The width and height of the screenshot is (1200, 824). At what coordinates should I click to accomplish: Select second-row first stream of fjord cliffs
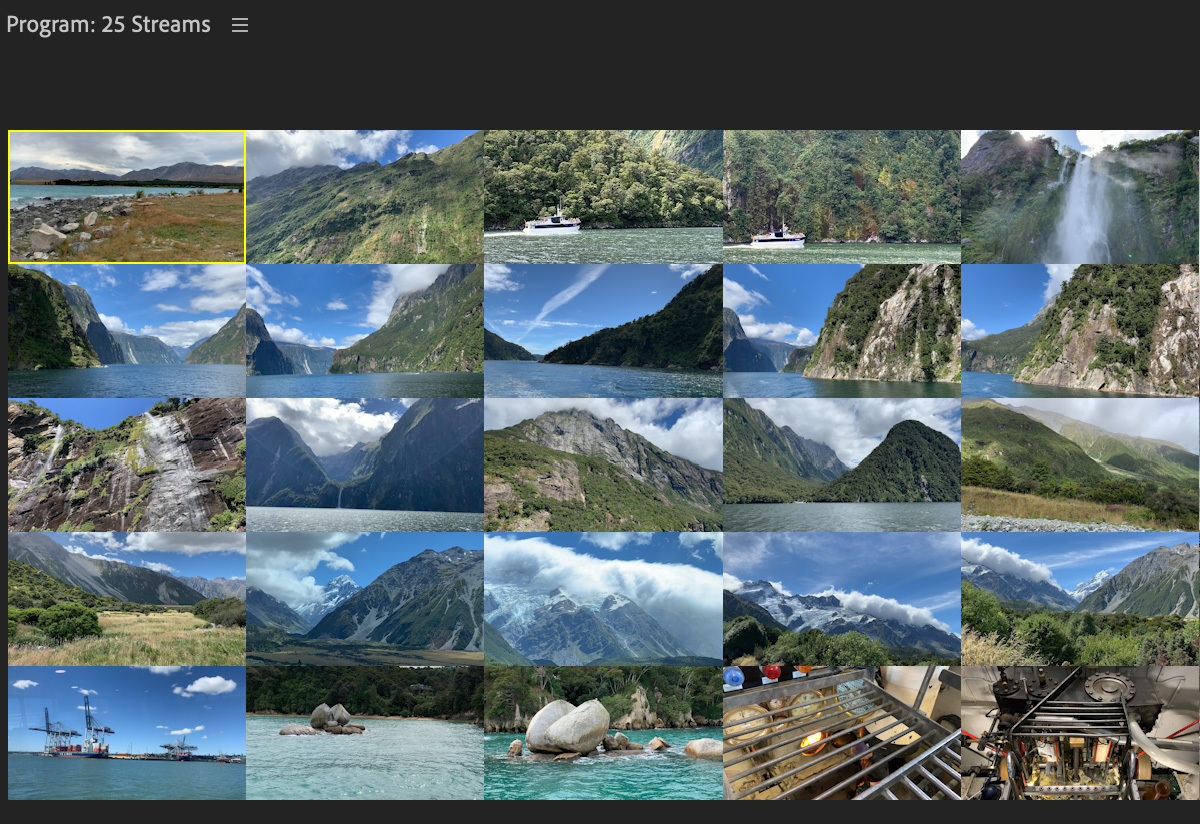coord(127,331)
